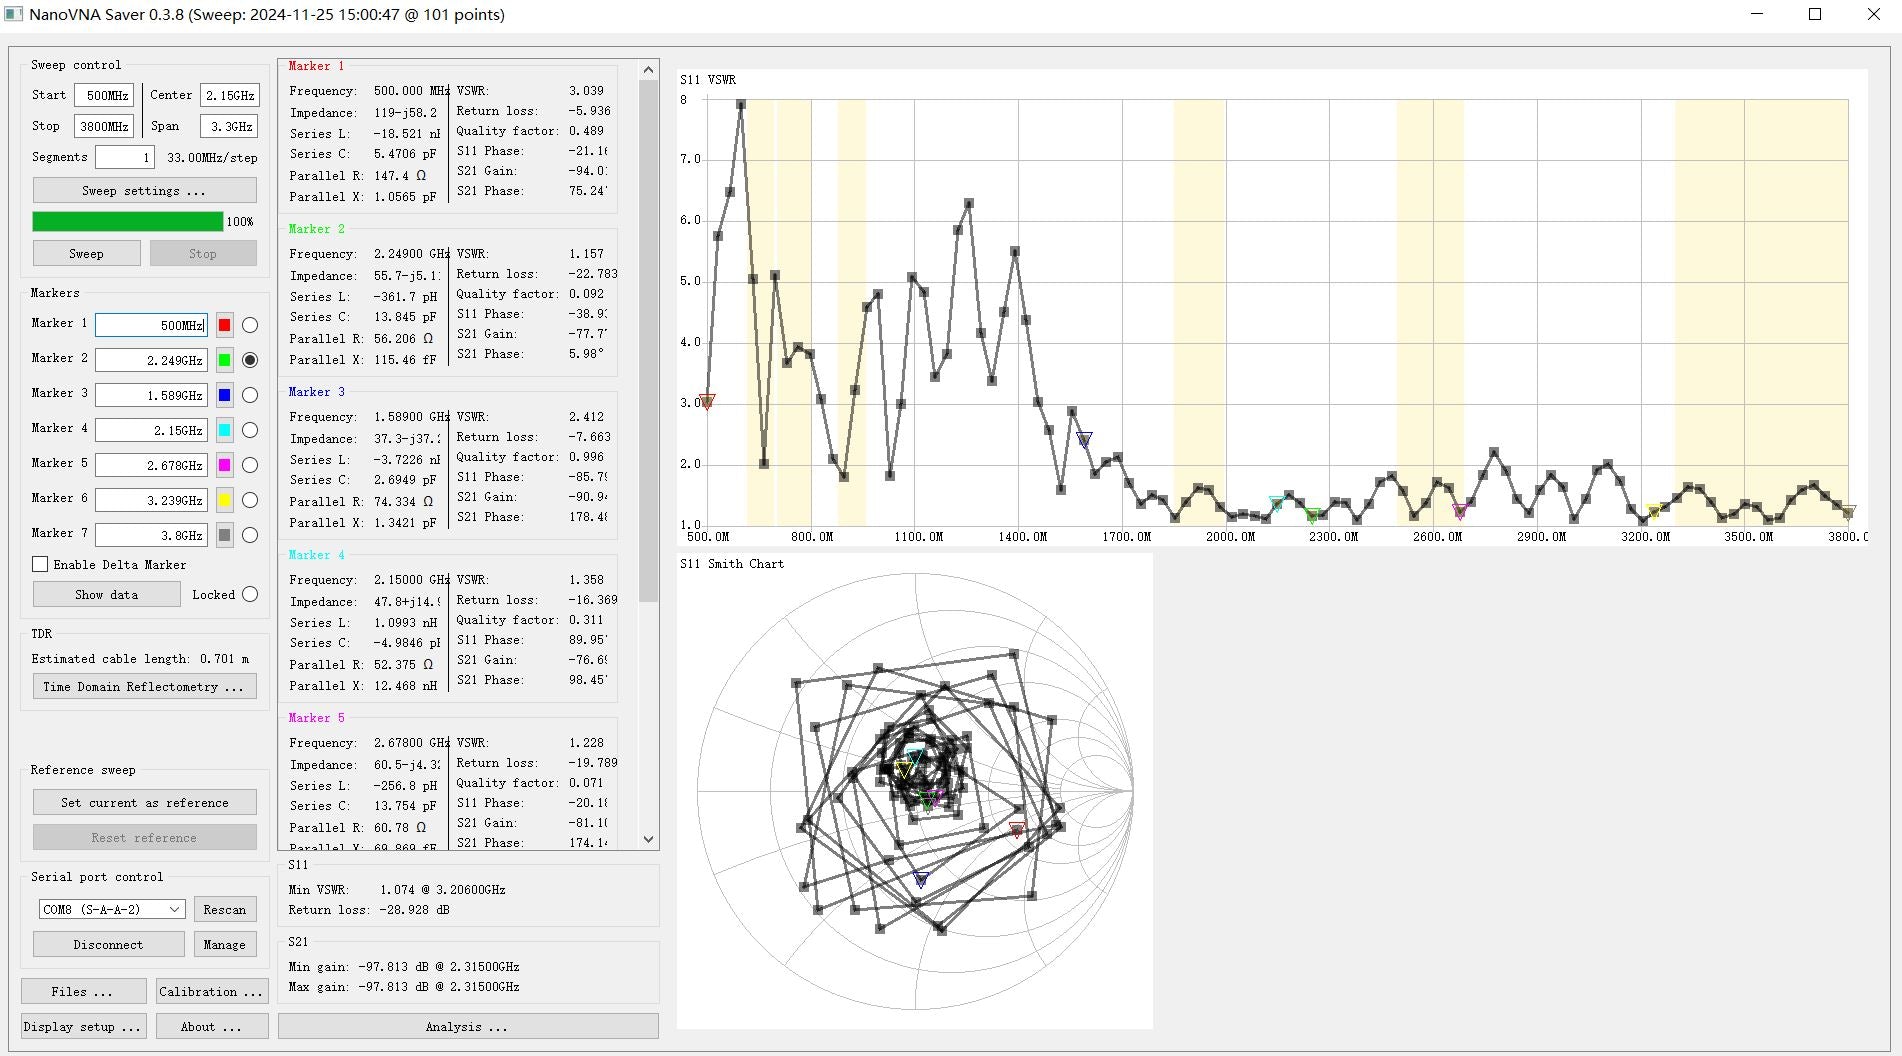Click the Marker 7 frequency field
The width and height of the screenshot is (1902, 1056).
point(151,535)
